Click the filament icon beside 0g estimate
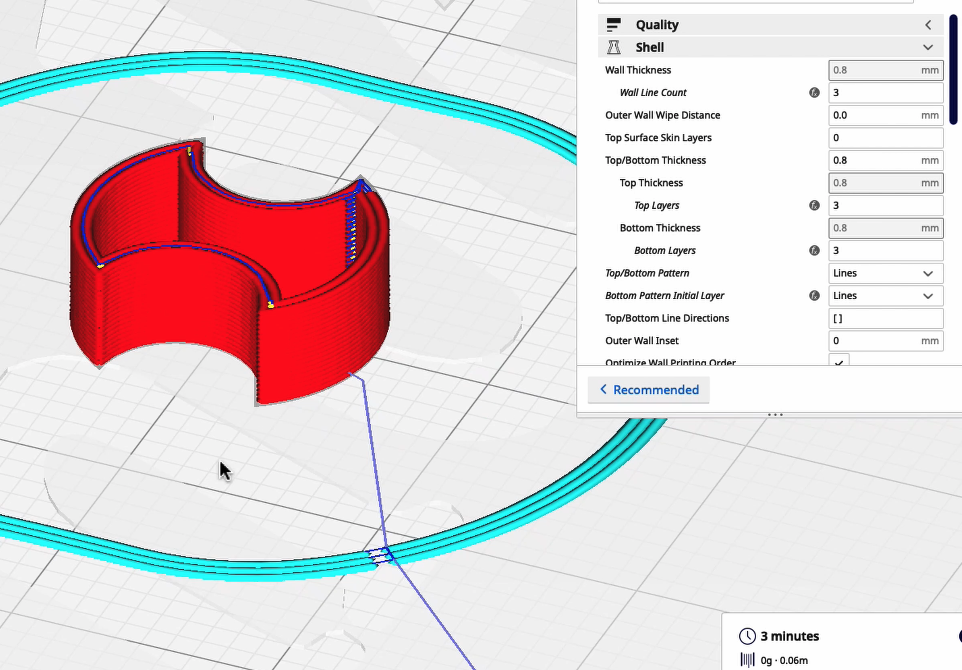Image resolution: width=962 pixels, height=670 pixels. point(747,659)
